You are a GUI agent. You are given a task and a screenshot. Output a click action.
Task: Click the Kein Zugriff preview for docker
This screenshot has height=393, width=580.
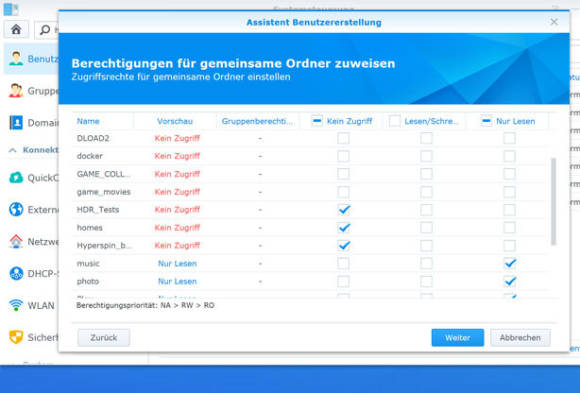(177, 156)
